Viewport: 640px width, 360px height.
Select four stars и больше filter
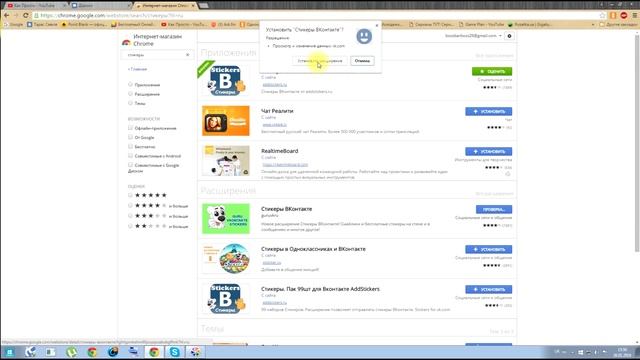pos(130,205)
